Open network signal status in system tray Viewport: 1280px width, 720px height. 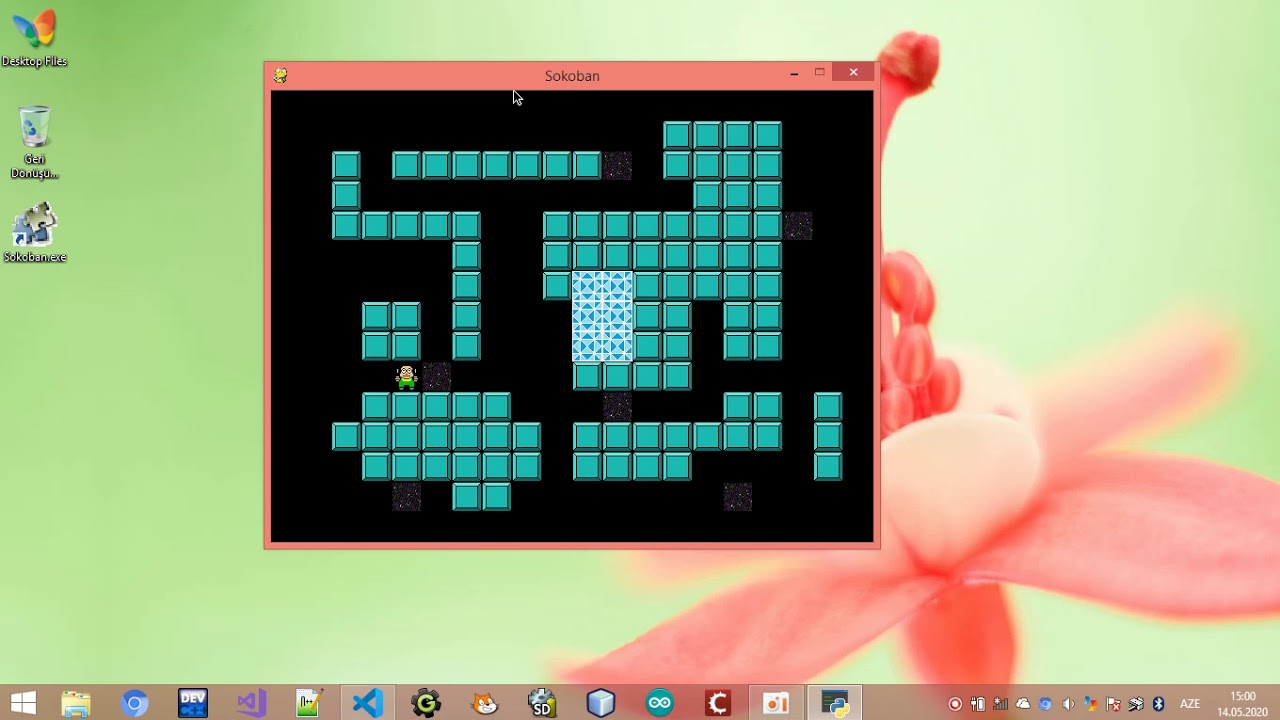point(1000,704)
